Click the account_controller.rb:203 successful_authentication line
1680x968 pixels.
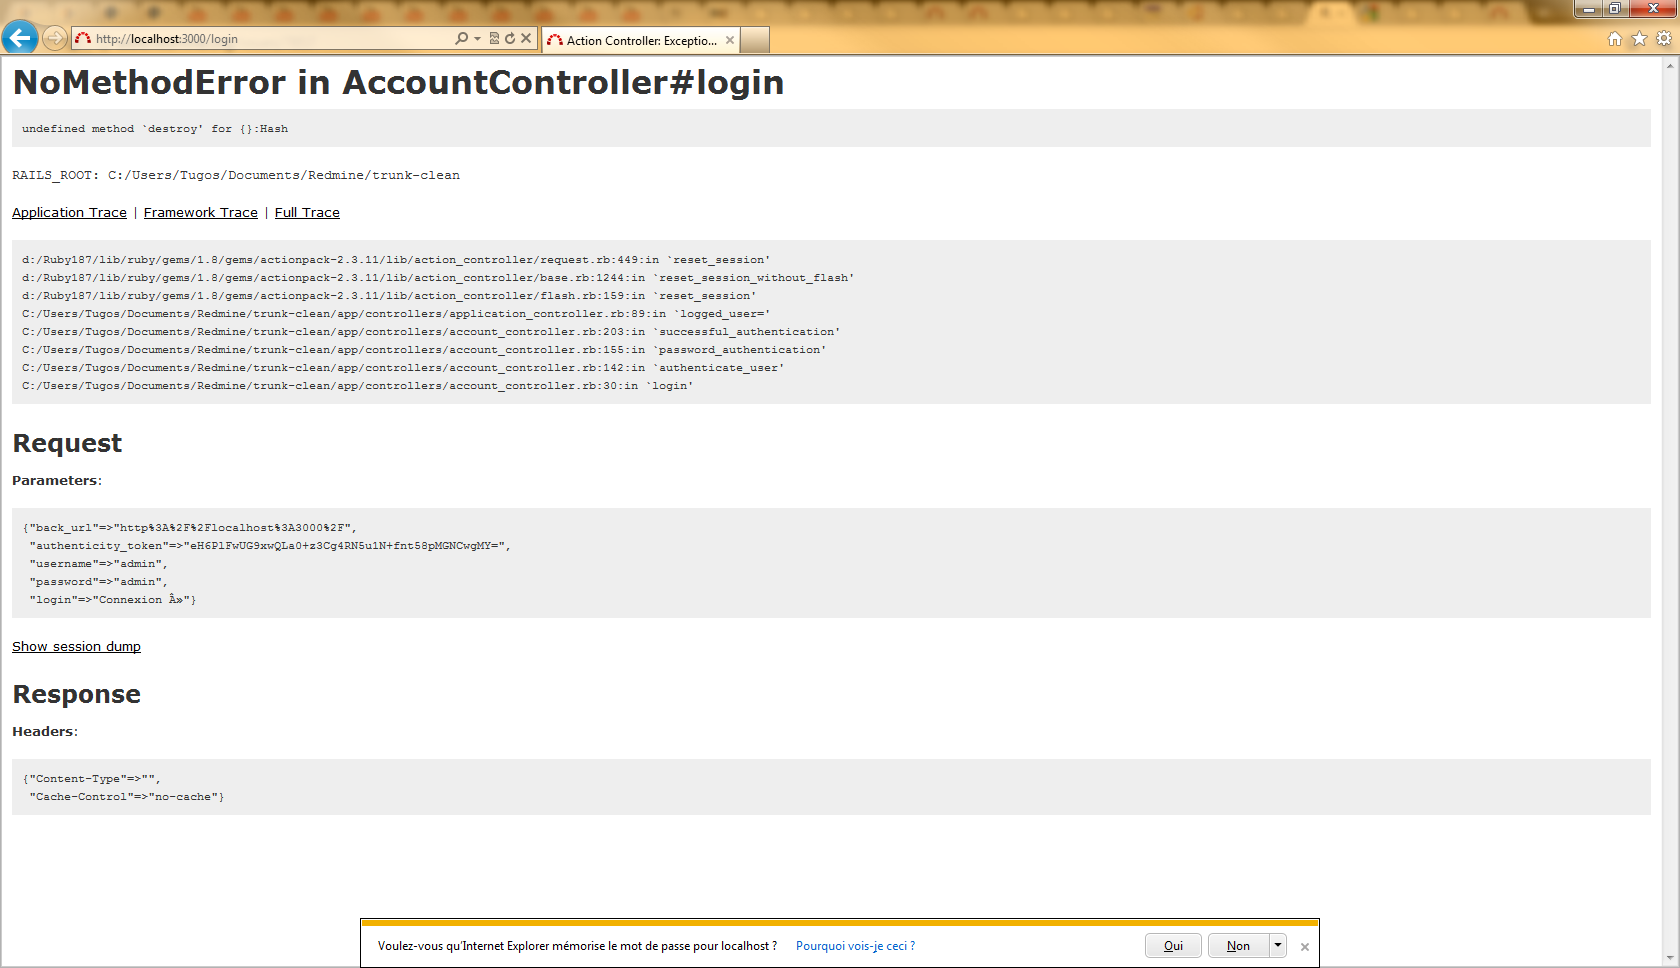pos(431,332)
